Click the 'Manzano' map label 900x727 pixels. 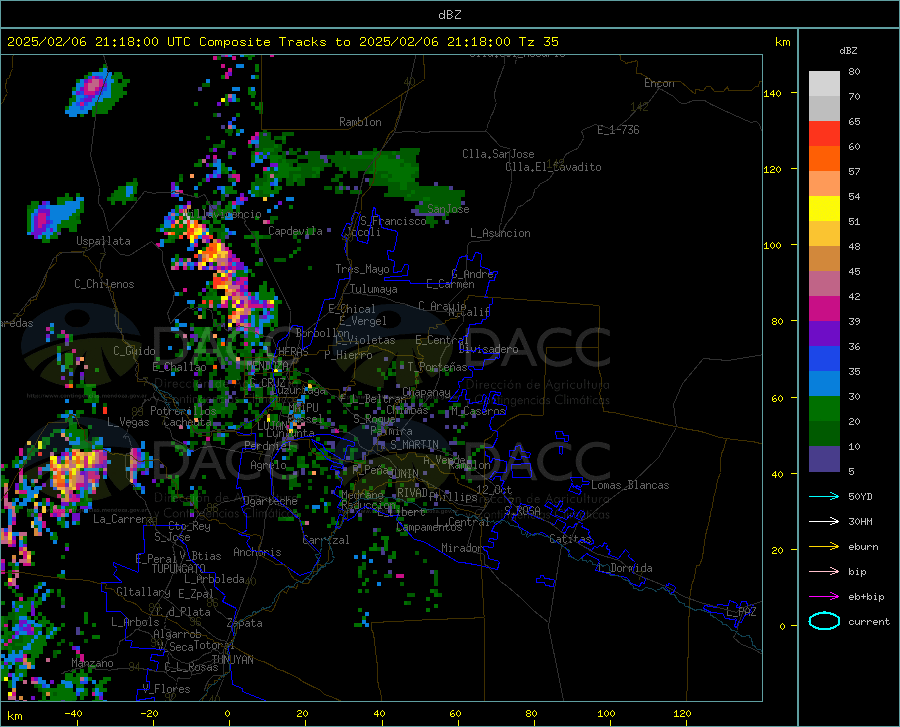92,663
